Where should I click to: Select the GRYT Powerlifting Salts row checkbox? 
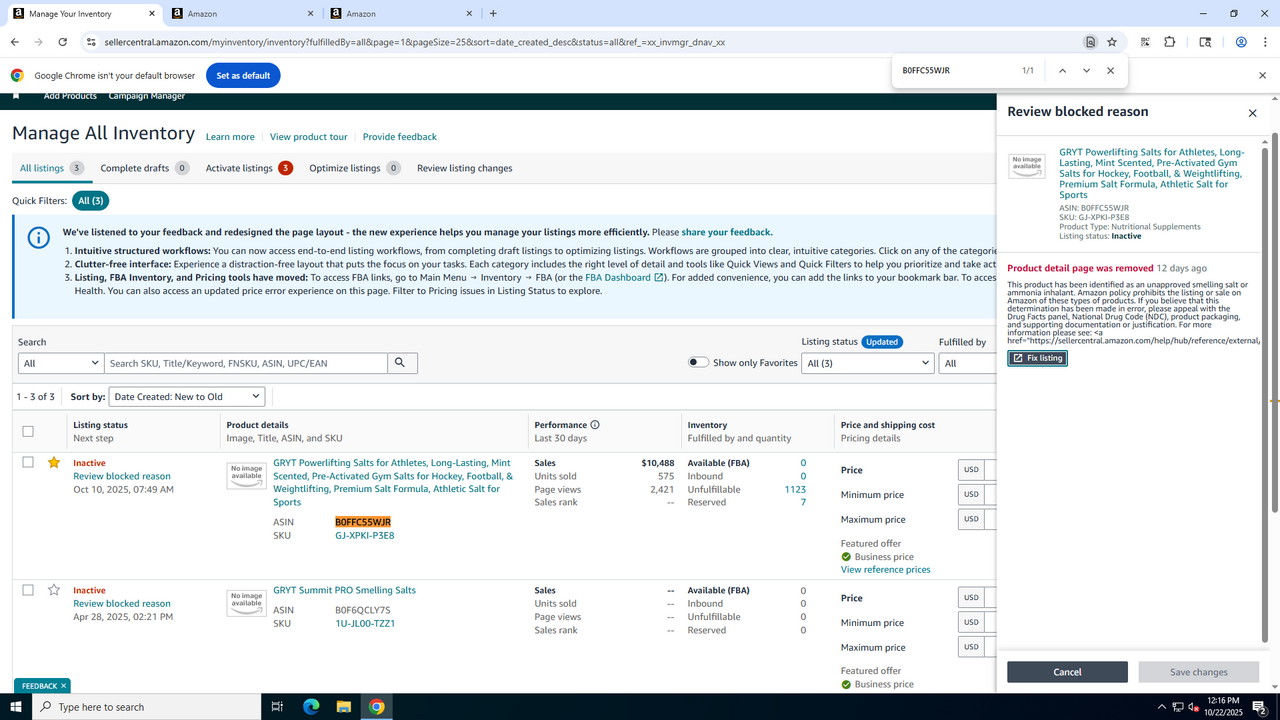(28, 463)
